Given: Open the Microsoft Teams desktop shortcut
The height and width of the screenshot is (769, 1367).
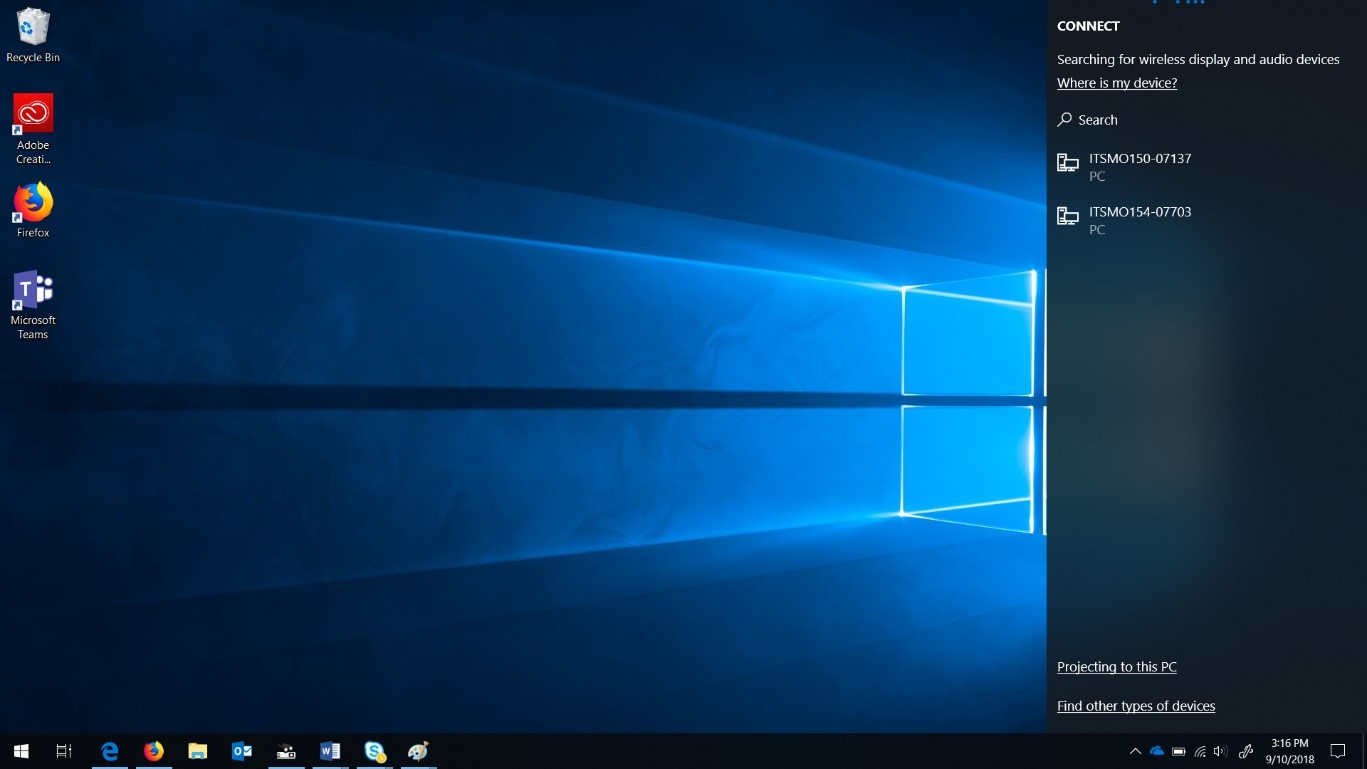Looking at the screenshot, I should coord(33,305).
